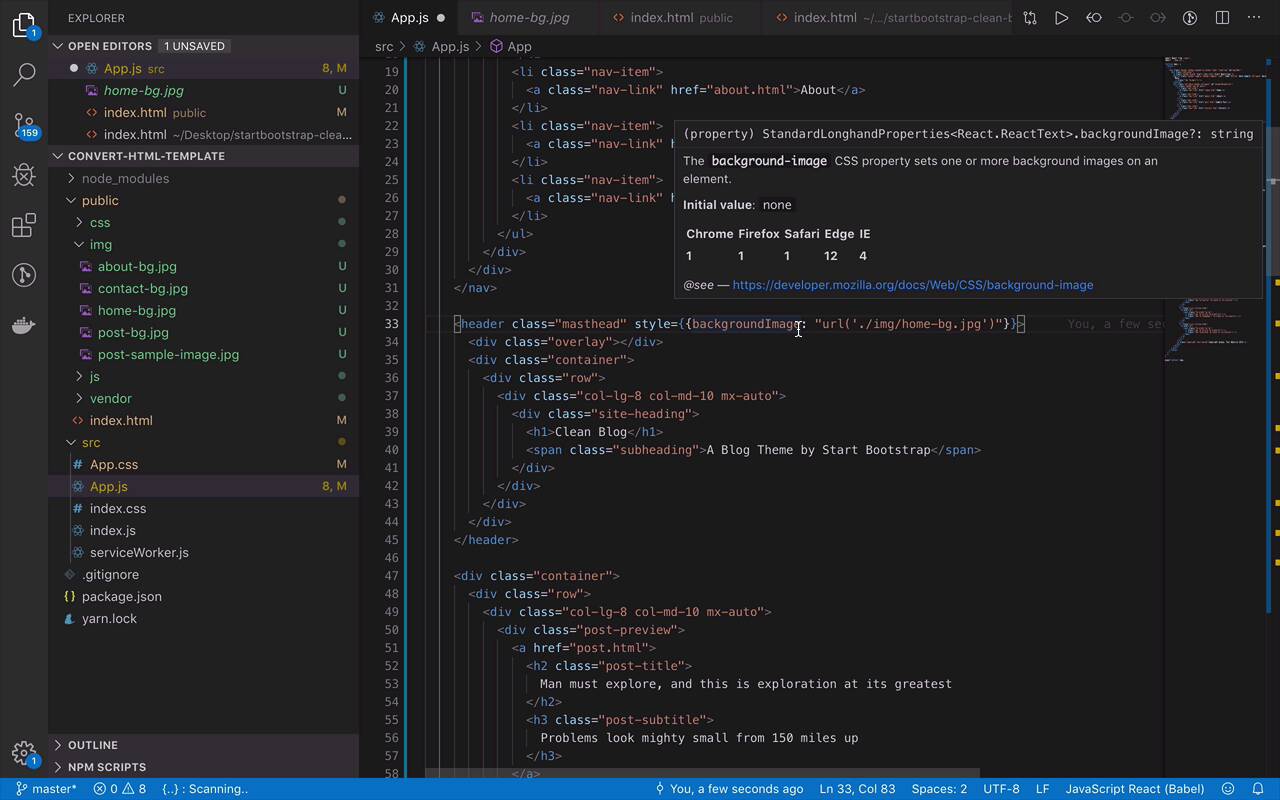The width and height of the screenshot is (1280, 800).
Task: Change the UTF-8 file encoding
Action: point(1001,789)
